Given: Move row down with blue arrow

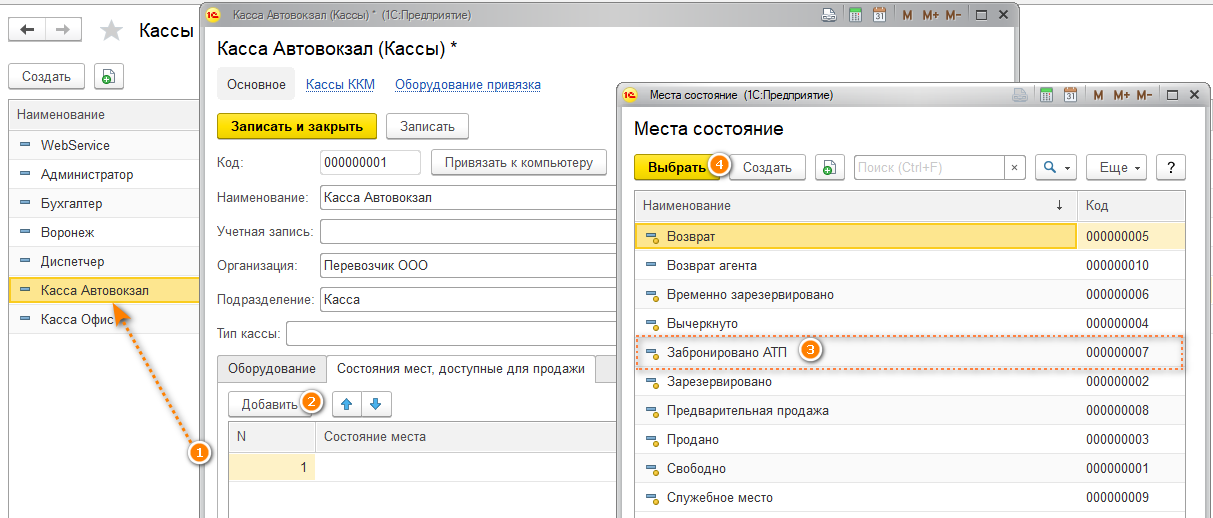Looking at the screenshot, I should 377,405.
